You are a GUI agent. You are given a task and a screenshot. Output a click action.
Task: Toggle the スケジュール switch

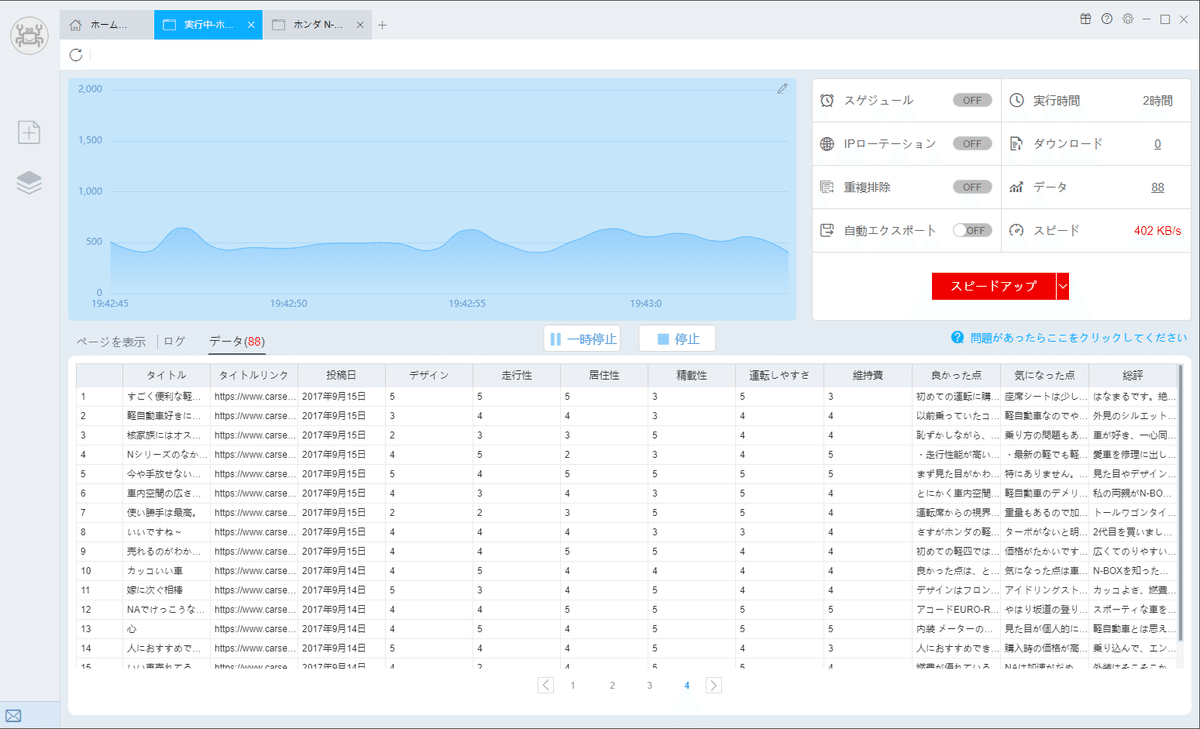(x=972, y=100)
